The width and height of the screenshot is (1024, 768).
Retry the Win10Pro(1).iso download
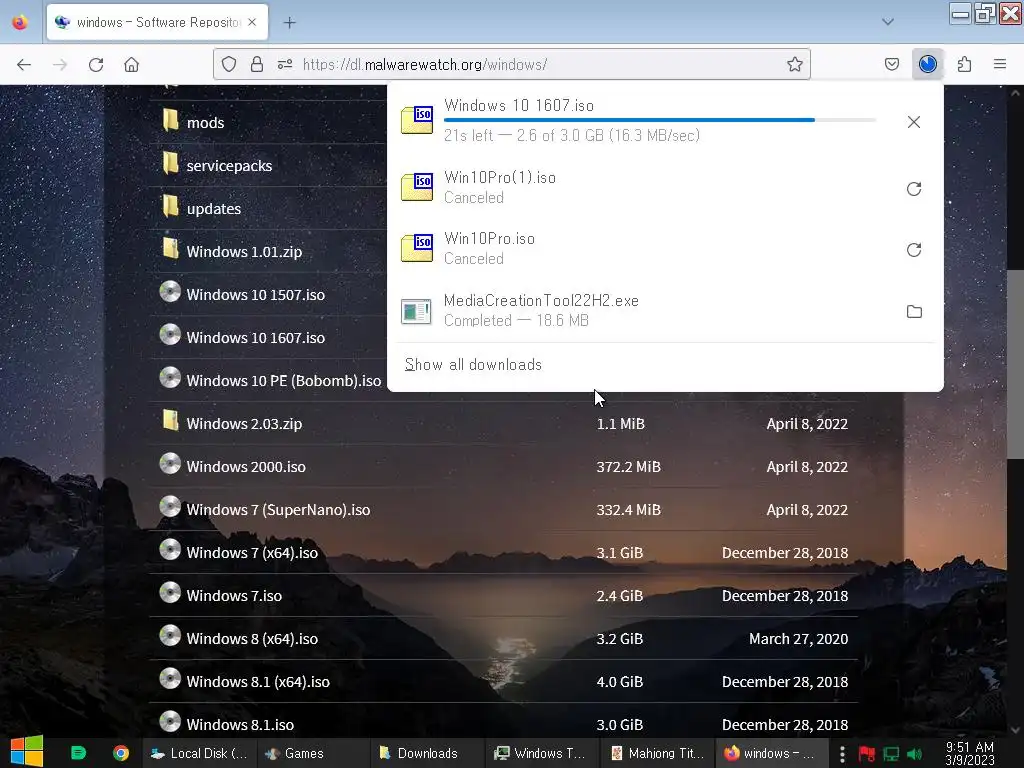point(914,189)
